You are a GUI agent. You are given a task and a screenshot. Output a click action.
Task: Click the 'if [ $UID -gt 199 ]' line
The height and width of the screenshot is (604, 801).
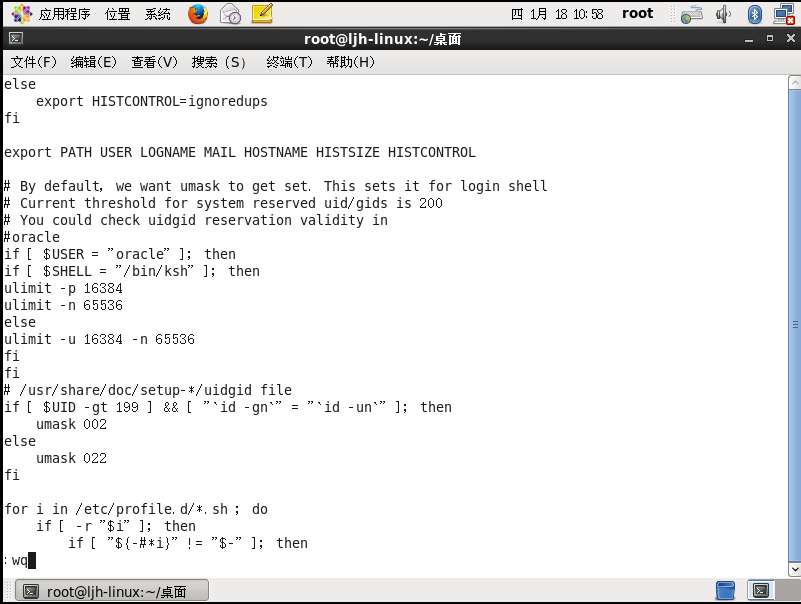pyautogui.click(x=228, y=407)
